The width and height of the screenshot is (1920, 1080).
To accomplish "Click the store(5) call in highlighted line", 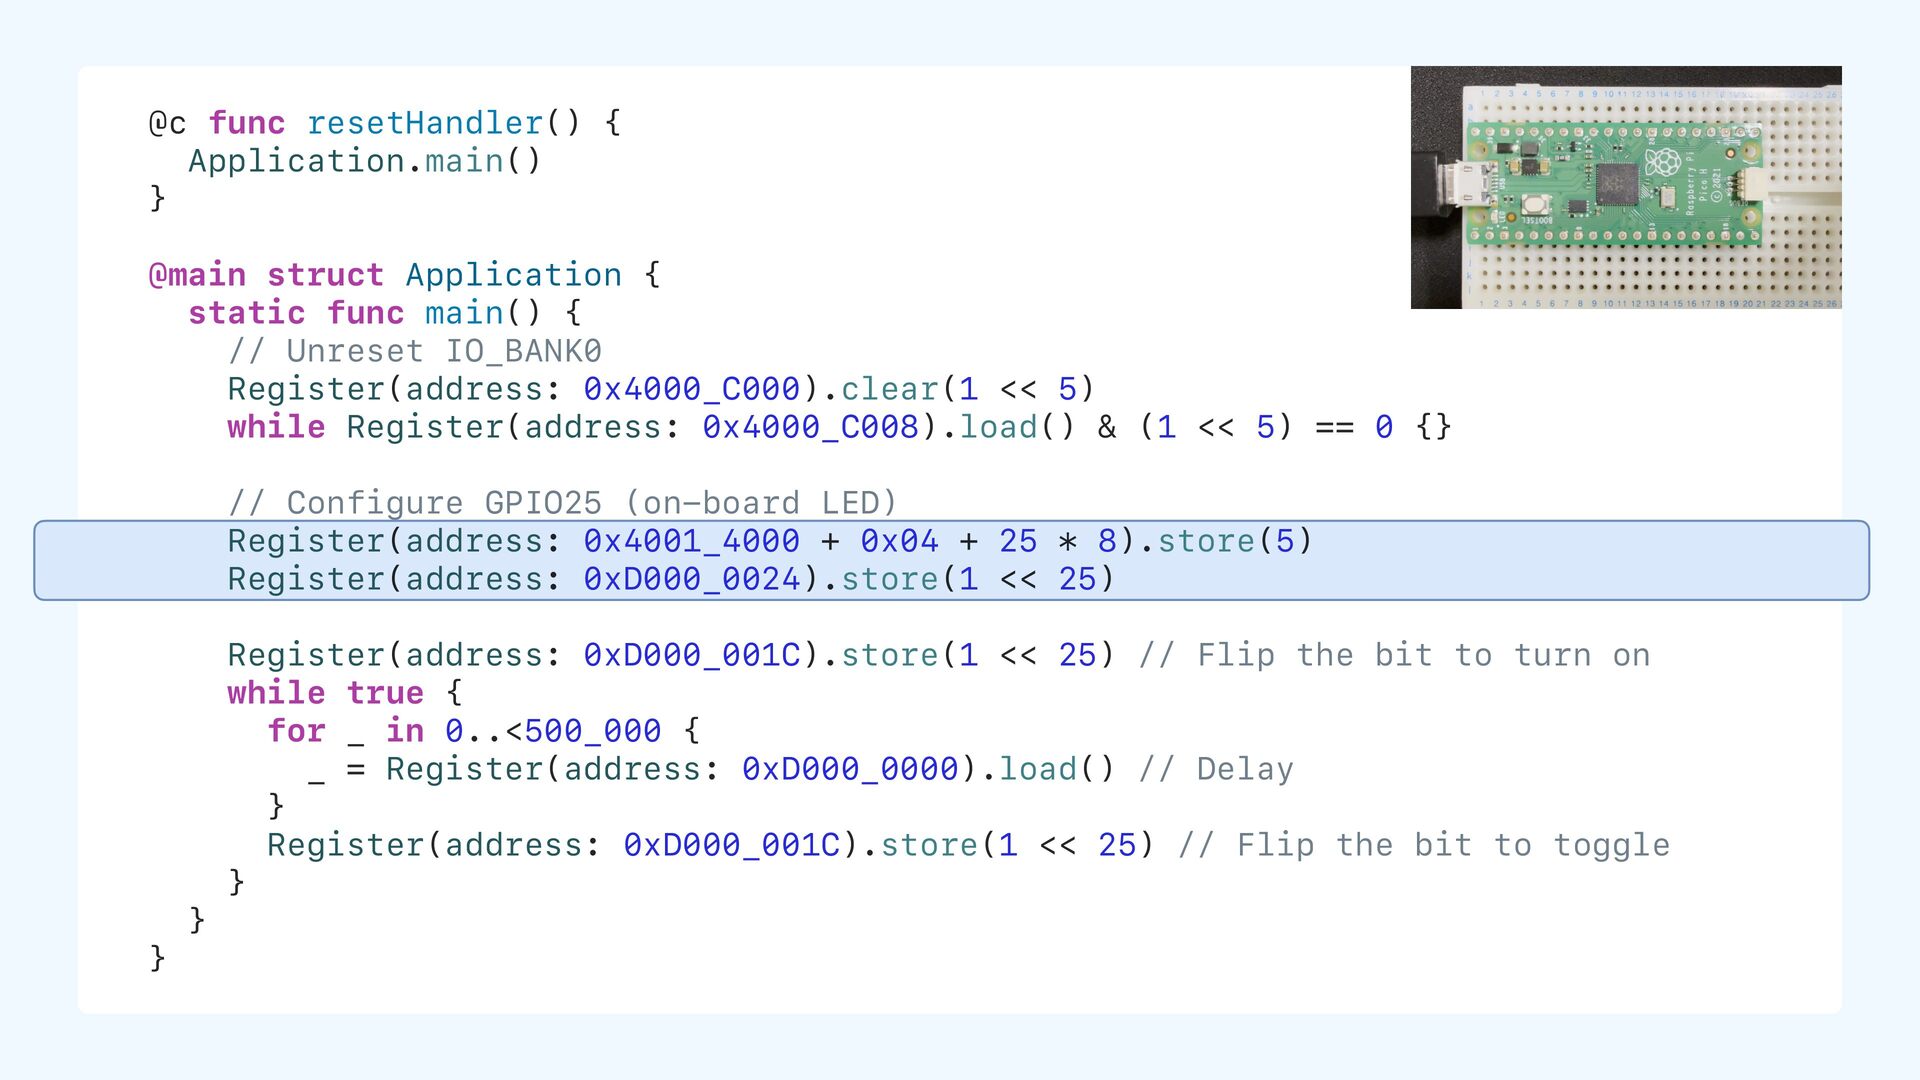I will click(x=1233, y=541).
